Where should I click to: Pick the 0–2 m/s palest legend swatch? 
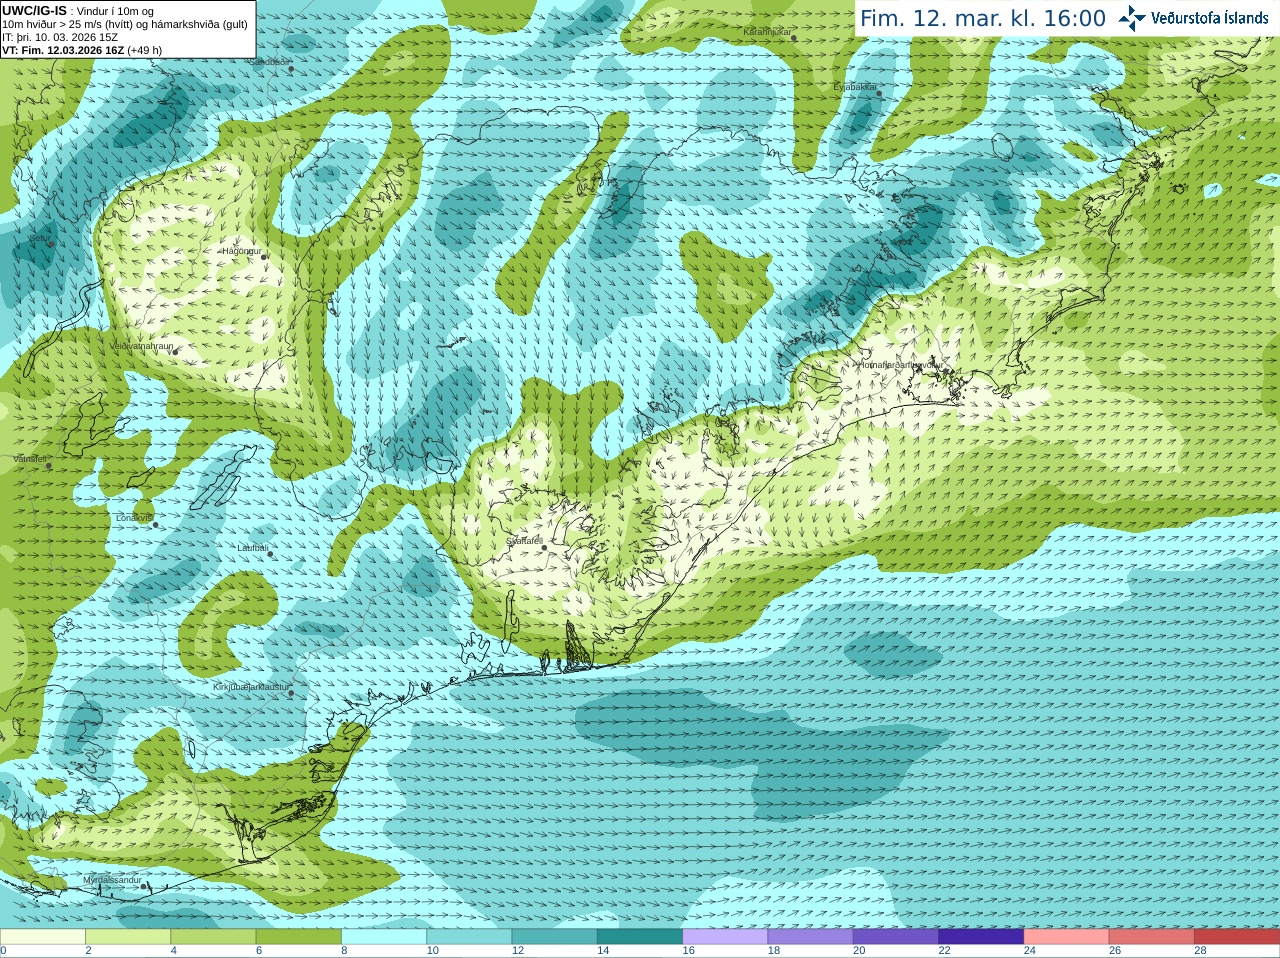pyautogui.click(x=43, y=937)
